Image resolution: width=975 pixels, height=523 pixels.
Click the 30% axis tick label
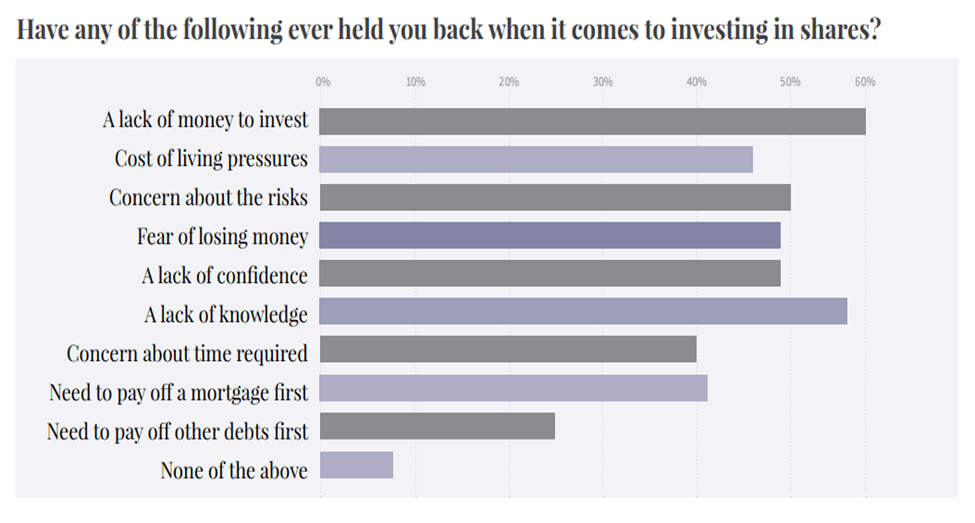pyautogui.click(x=602, y=82)
